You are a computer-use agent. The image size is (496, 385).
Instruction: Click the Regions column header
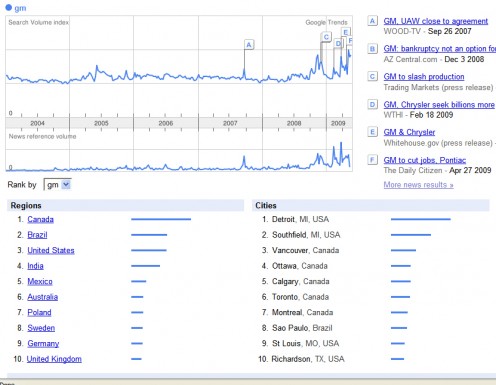point(125,205)
